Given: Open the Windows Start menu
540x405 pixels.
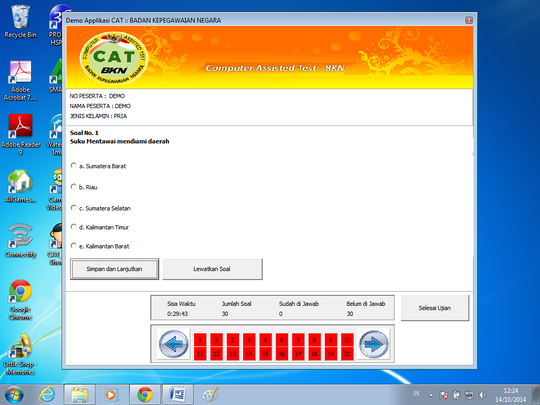Looking at the screenshot, I should [x=14, y=395].
